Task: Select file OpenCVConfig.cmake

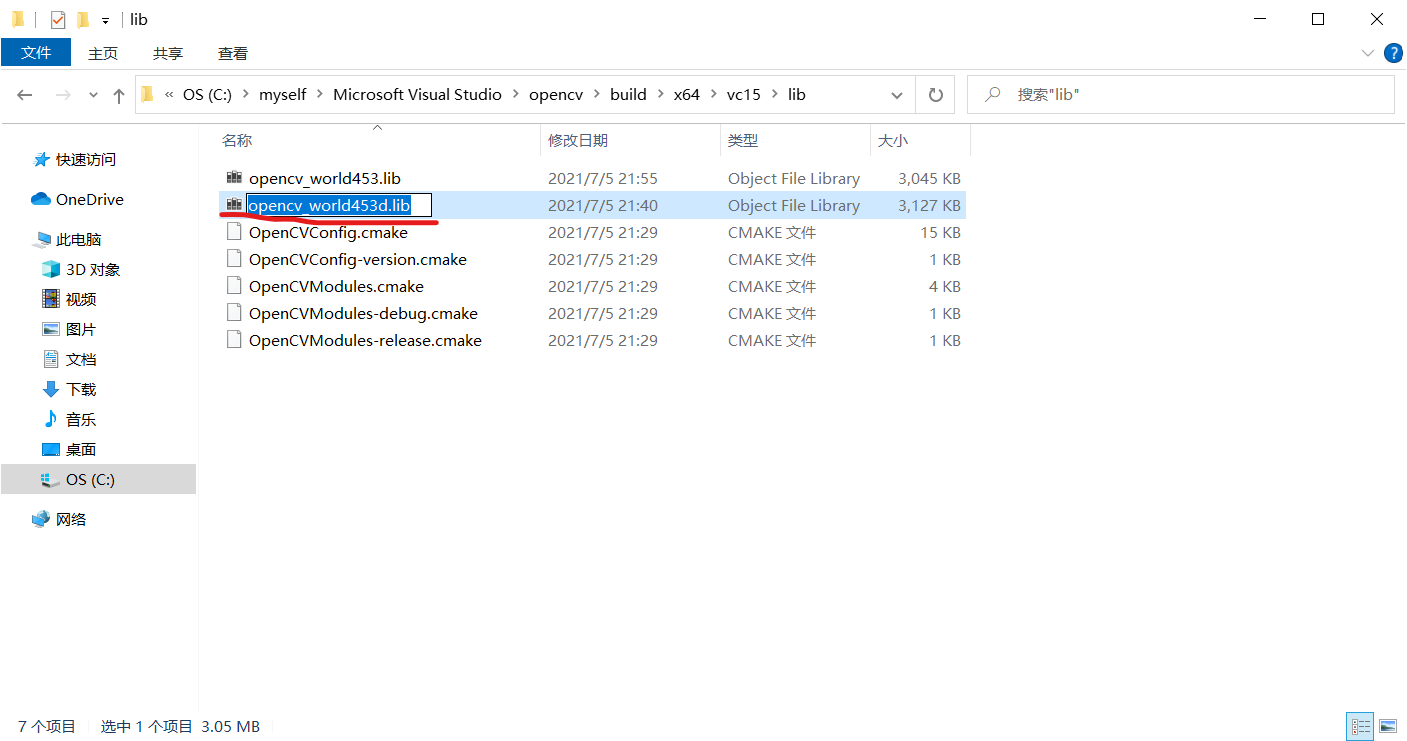Action: tap(328, 233)
